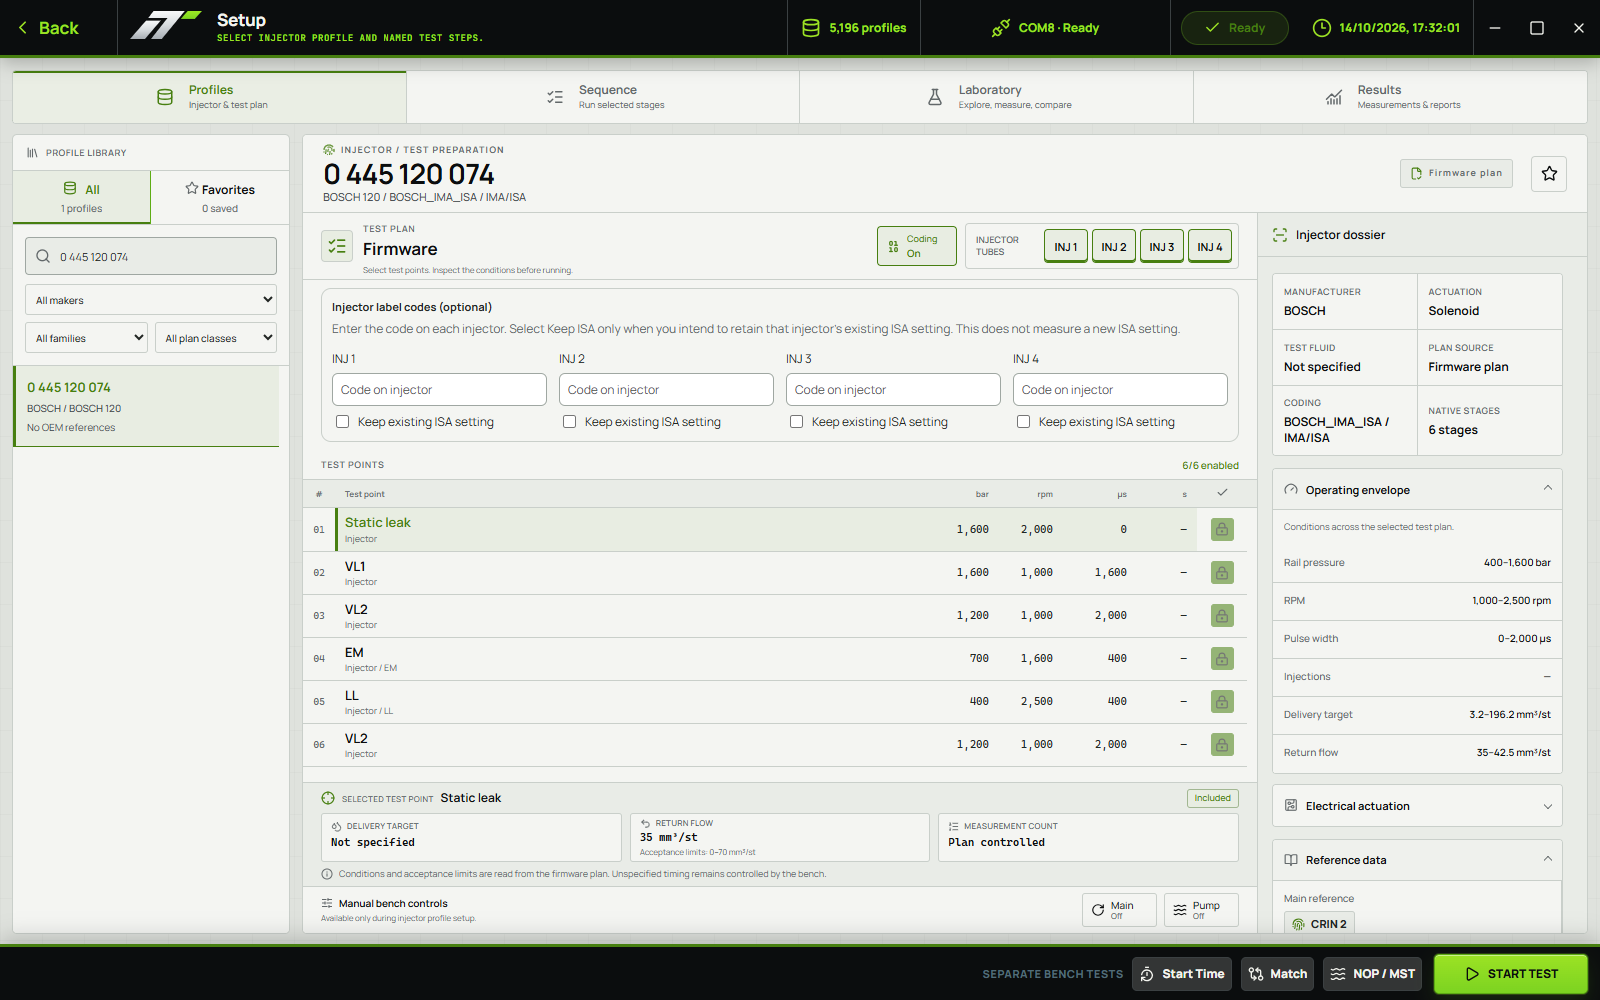This screenshot has width=1600, height=1000.
Task: Click the 6/6 enabled counter
Action: 1210,465
